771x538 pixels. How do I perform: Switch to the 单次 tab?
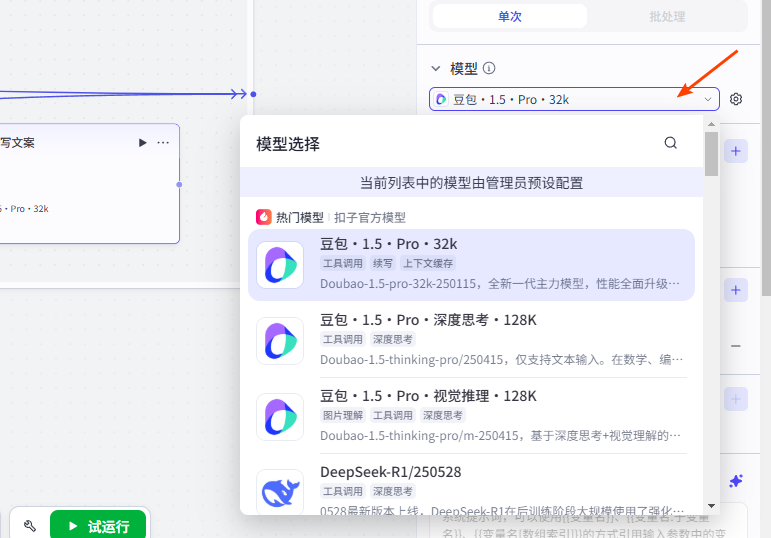click(x=509, y=17)
